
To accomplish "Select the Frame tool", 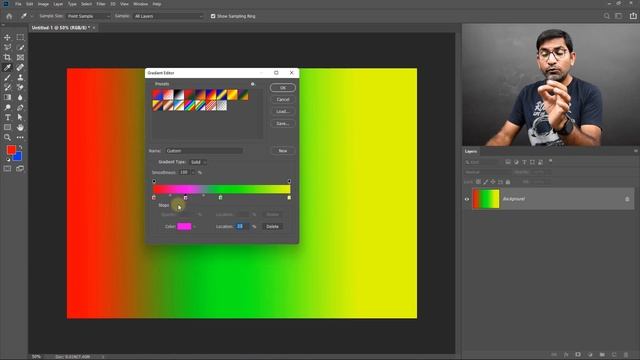I will pyautogui.click(x=20, y=58).
